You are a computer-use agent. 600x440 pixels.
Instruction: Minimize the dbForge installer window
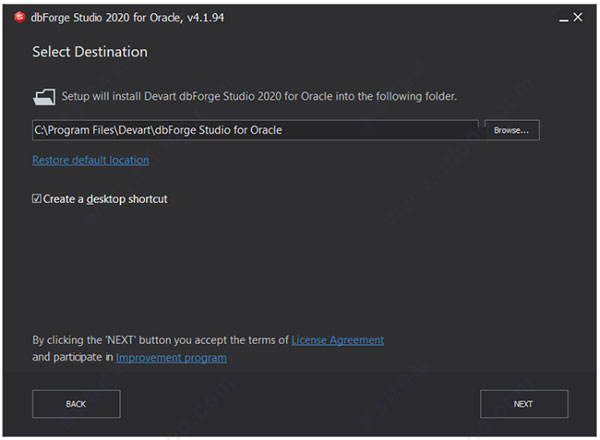[x=563, y=18]
